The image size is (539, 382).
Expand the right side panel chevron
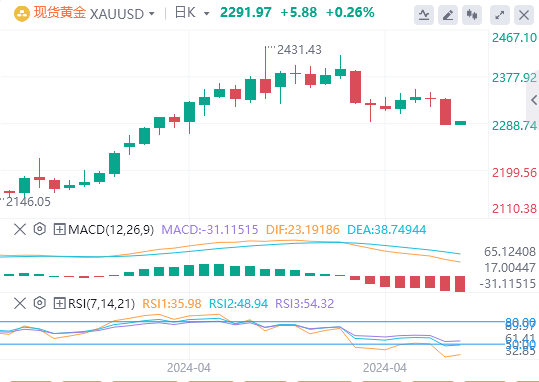point(534,100)
